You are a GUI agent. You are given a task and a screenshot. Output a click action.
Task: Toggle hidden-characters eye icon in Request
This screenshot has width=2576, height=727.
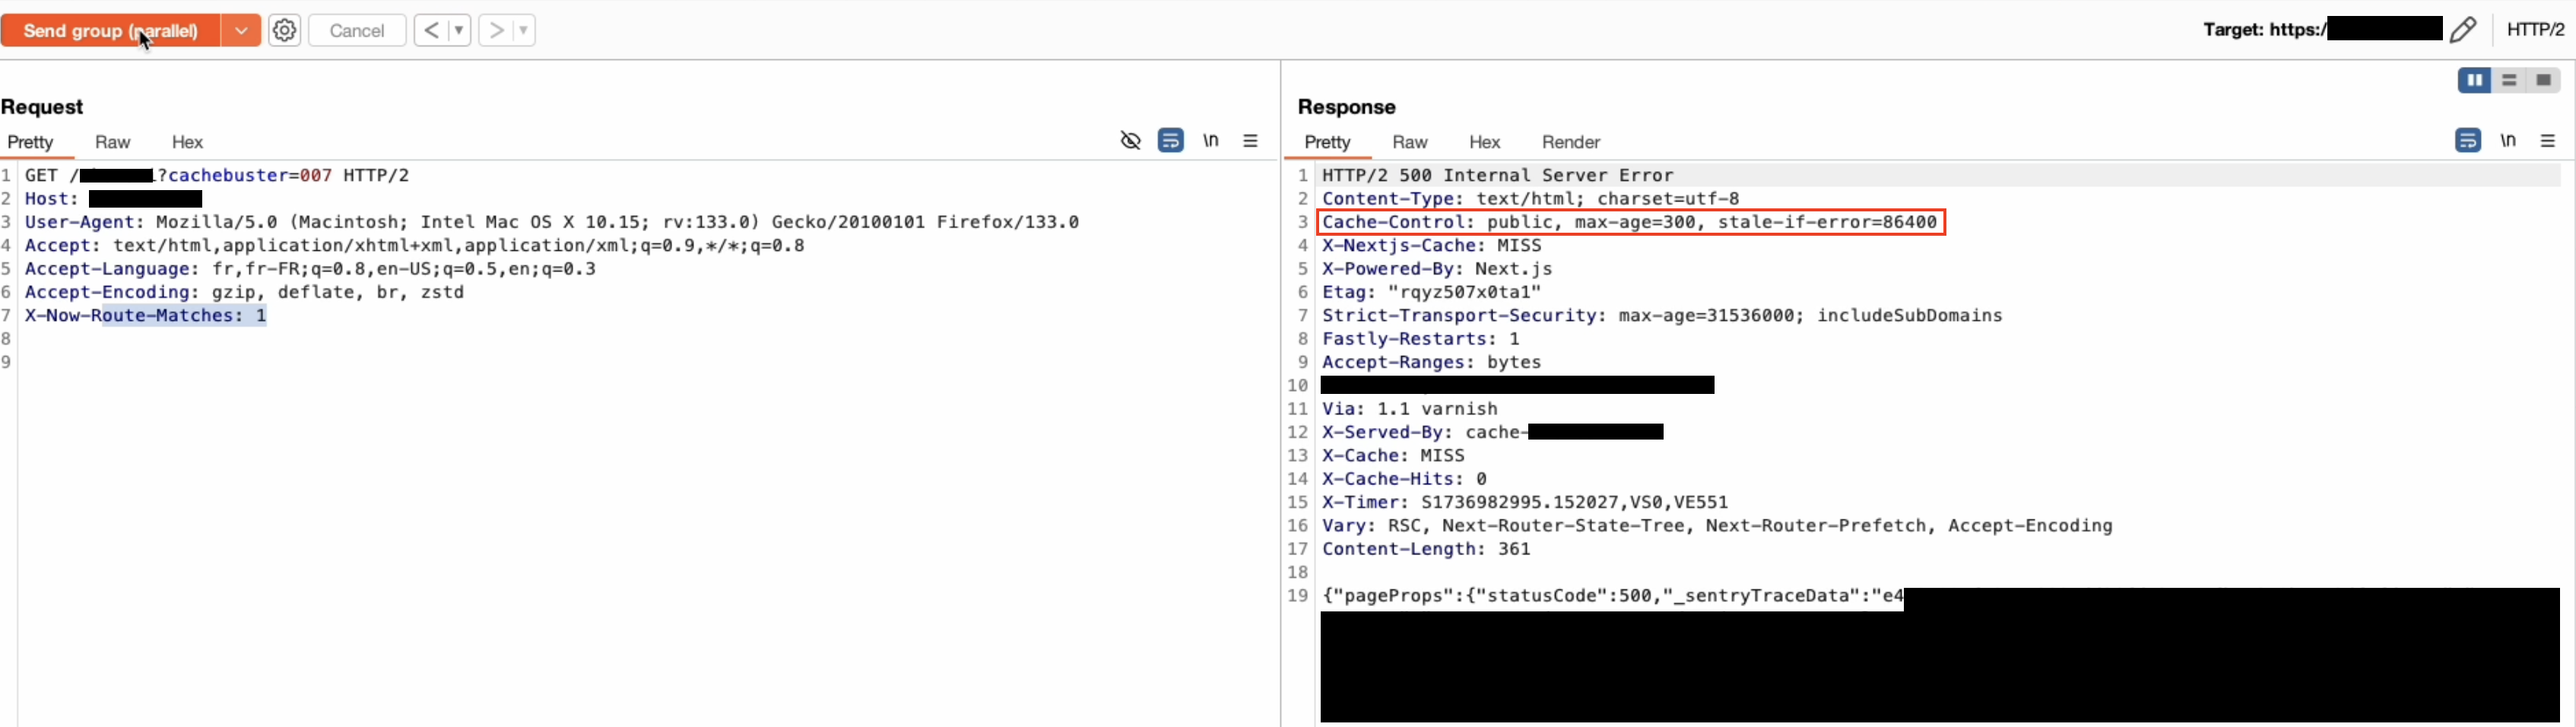point(1131,141)
